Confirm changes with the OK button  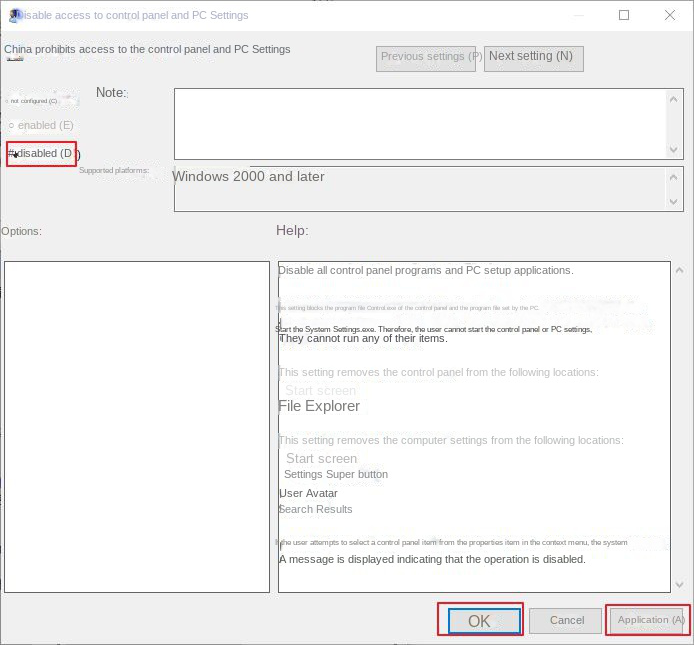click(480, 620)
